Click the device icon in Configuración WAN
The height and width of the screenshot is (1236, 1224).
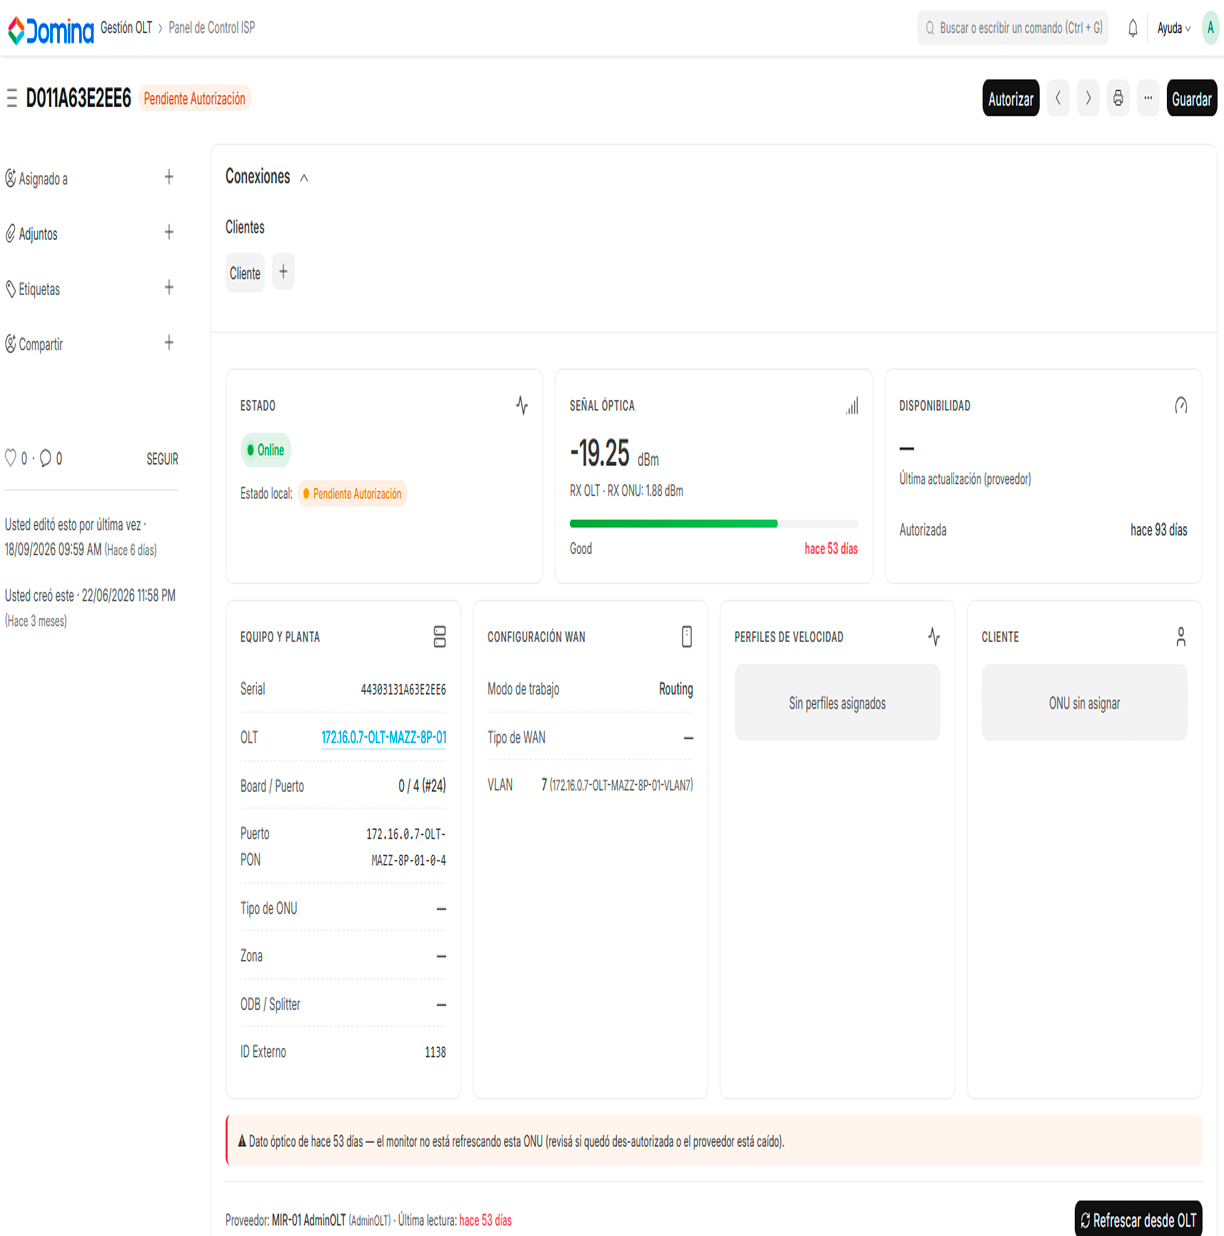coord(687,636)
